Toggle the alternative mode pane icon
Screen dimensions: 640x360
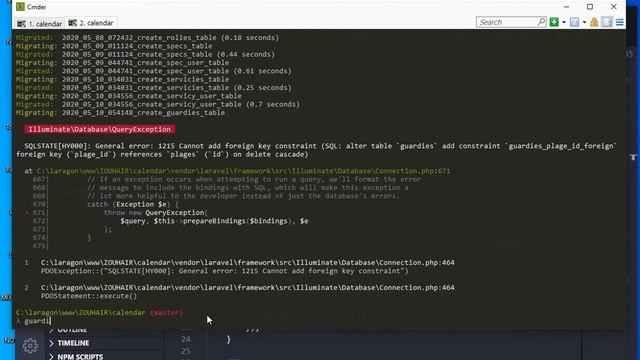607,22
